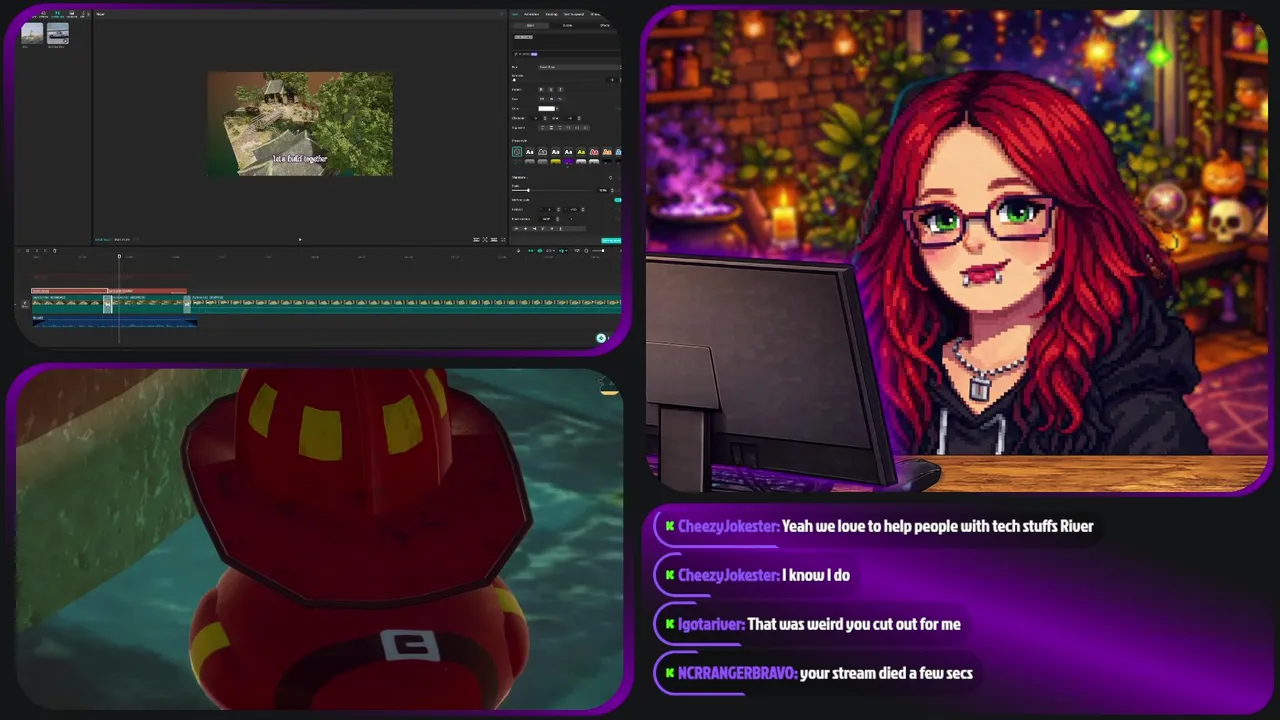Screen dimensions: 1280x720
Task: Switch to the Text-to-speech tab
Action: click(x=574, y=14)
